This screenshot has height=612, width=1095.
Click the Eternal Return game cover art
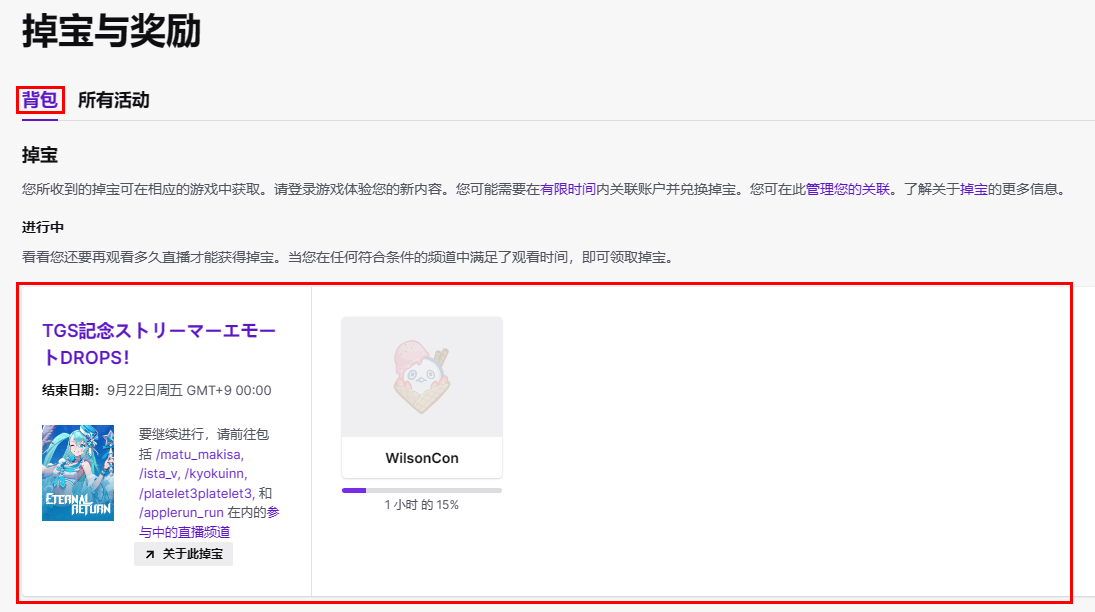click(78, 473)
